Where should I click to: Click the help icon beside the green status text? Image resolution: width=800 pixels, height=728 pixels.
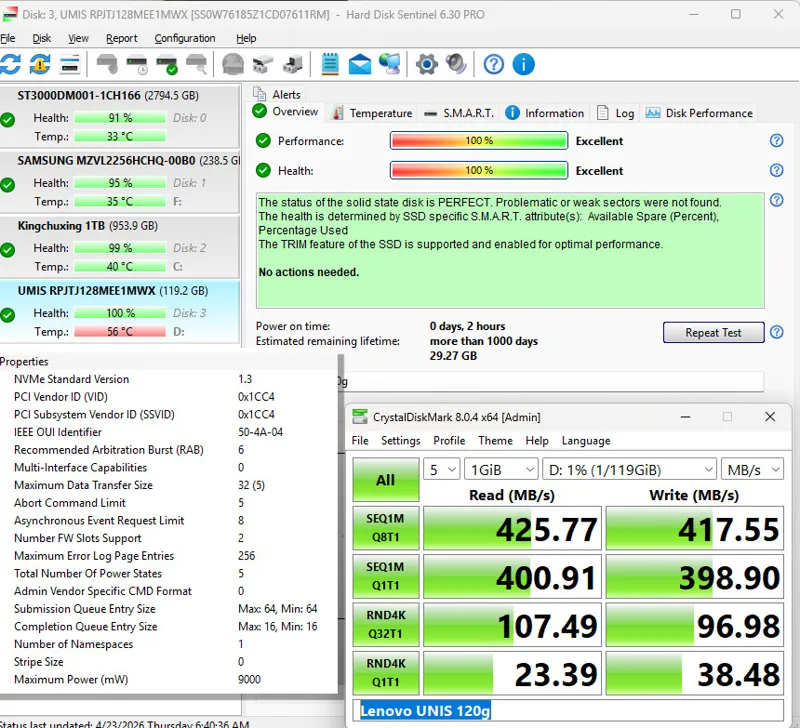click(x=776, y=199)
